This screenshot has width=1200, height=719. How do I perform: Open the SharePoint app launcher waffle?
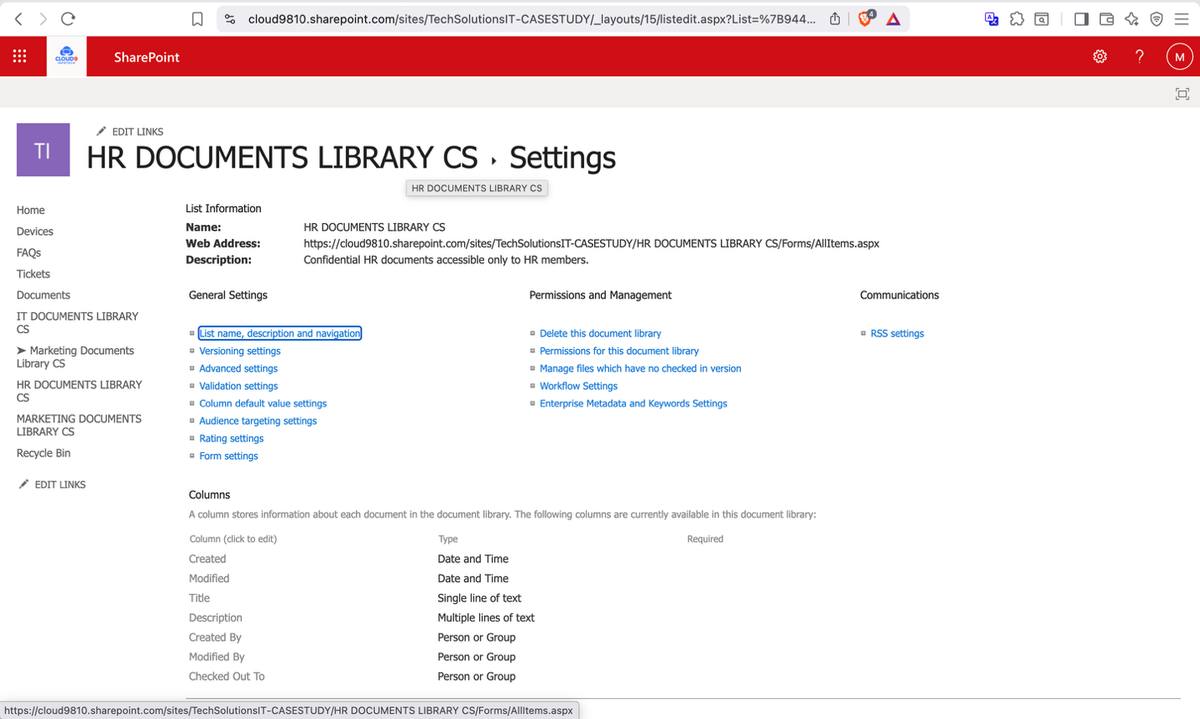[19, 57]
